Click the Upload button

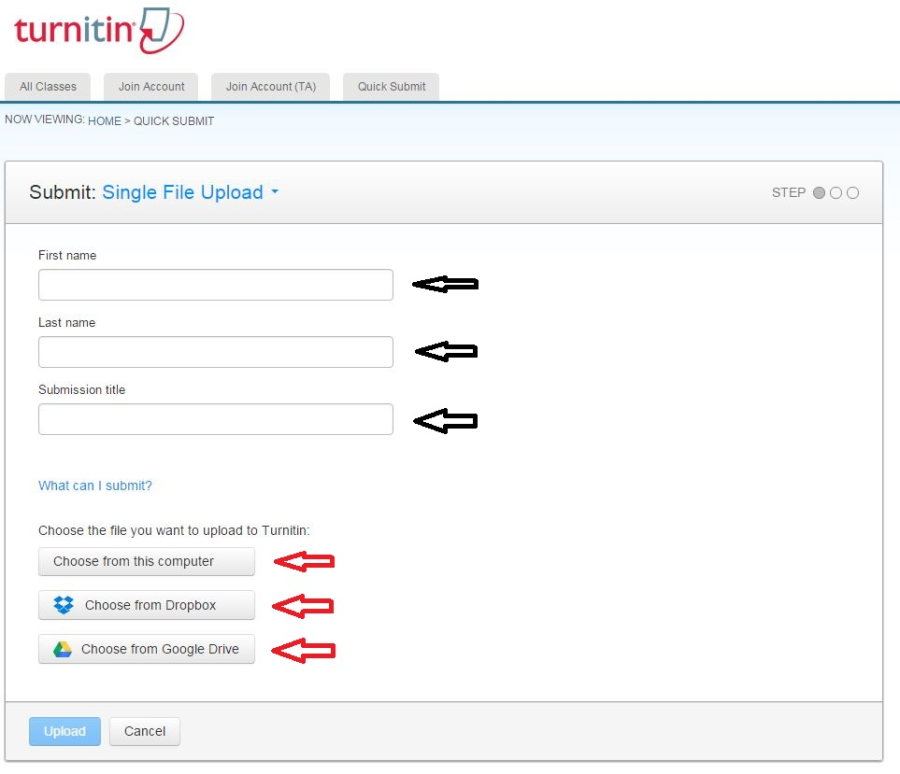click(x=65, y=732)
